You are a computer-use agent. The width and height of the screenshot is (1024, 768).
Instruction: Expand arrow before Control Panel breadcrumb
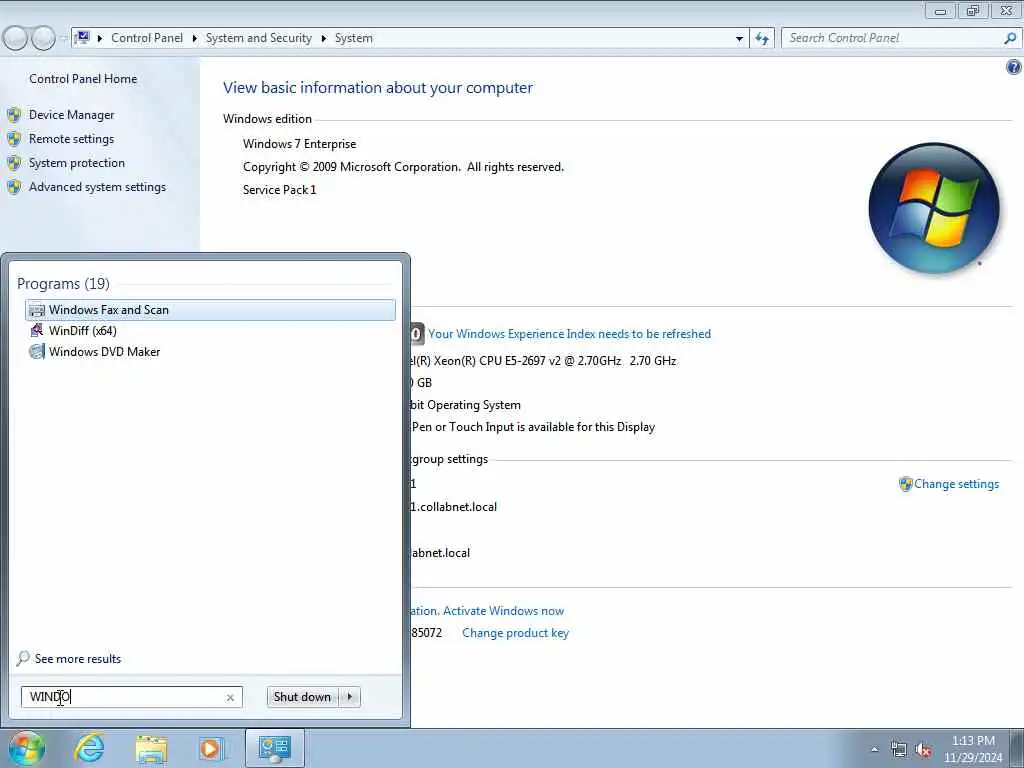(100, 39)
